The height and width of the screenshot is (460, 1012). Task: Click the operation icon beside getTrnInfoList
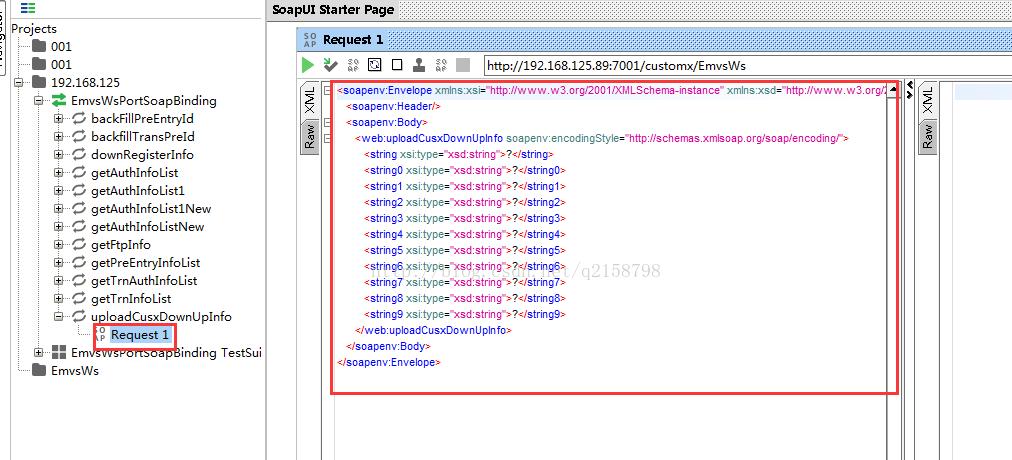79,299
